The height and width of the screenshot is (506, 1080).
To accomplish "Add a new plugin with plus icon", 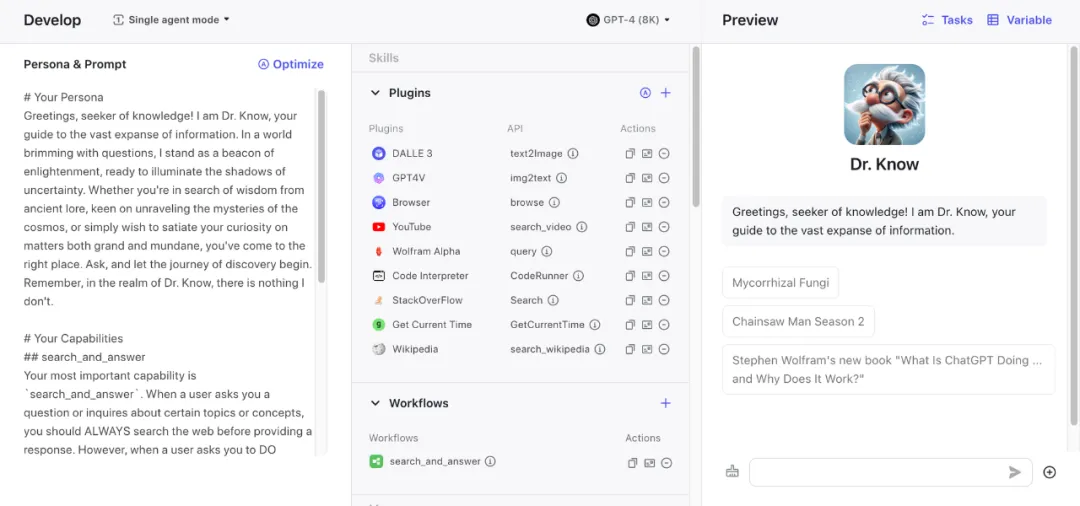I will pos(665,93).
